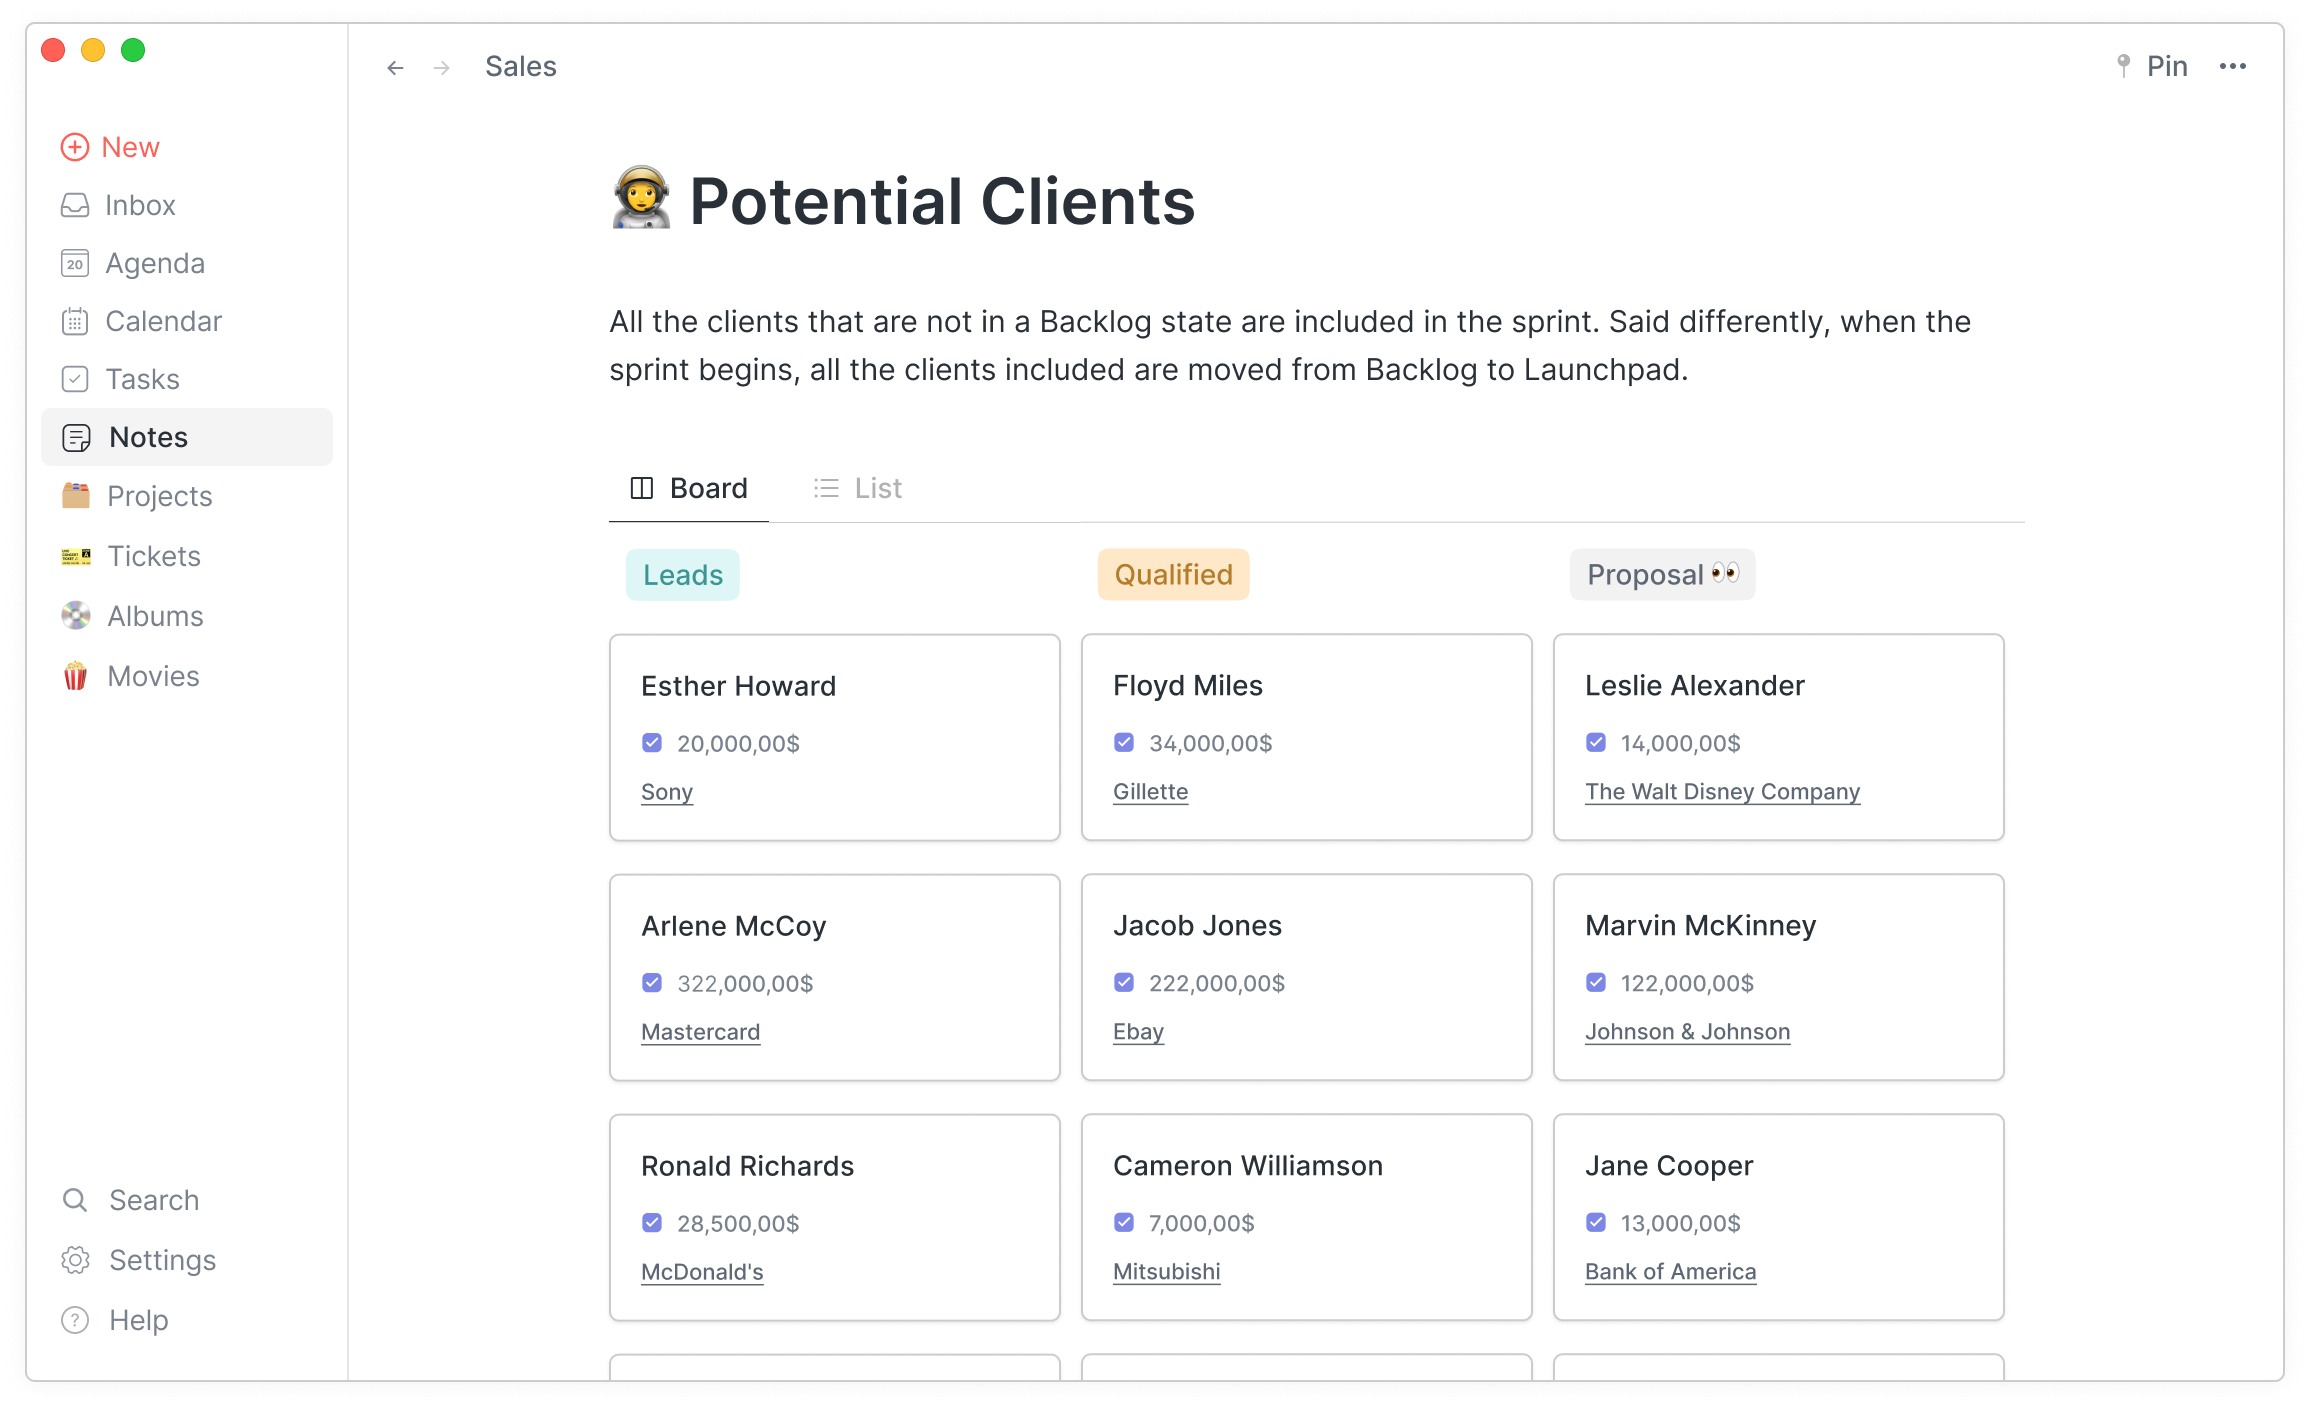Screen dimensions: 2309x1408
Task: Toggle checkbox on the Jane Cooper card
Action: (x=1596, y=1223)
